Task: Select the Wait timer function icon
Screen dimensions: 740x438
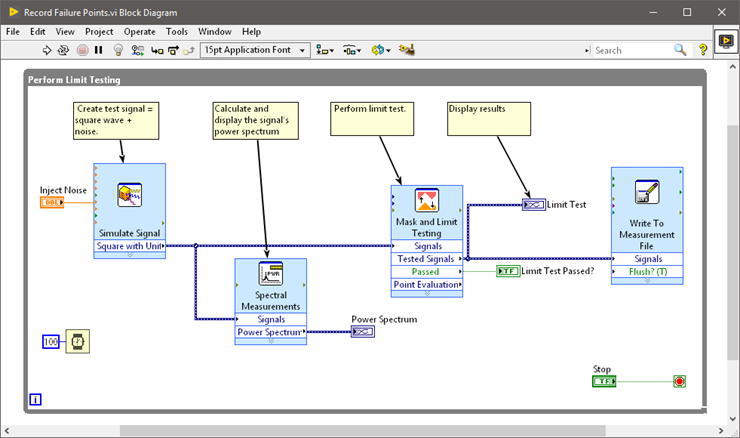Action: click(77, 341)
